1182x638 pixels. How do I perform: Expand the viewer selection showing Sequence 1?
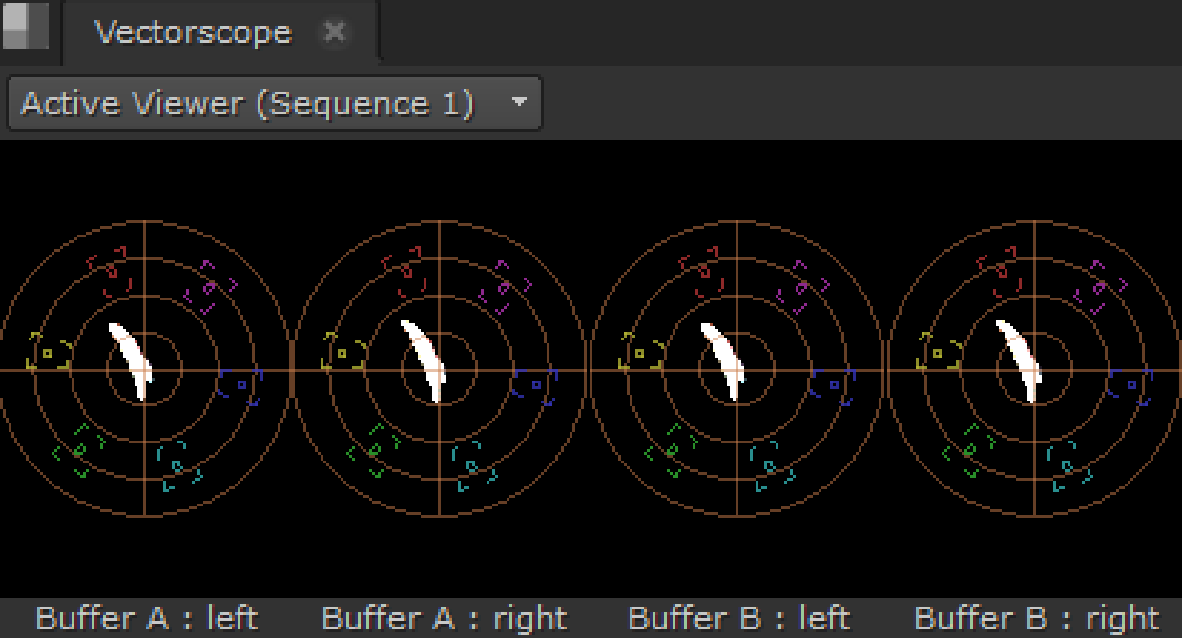[x=273, y=103]
